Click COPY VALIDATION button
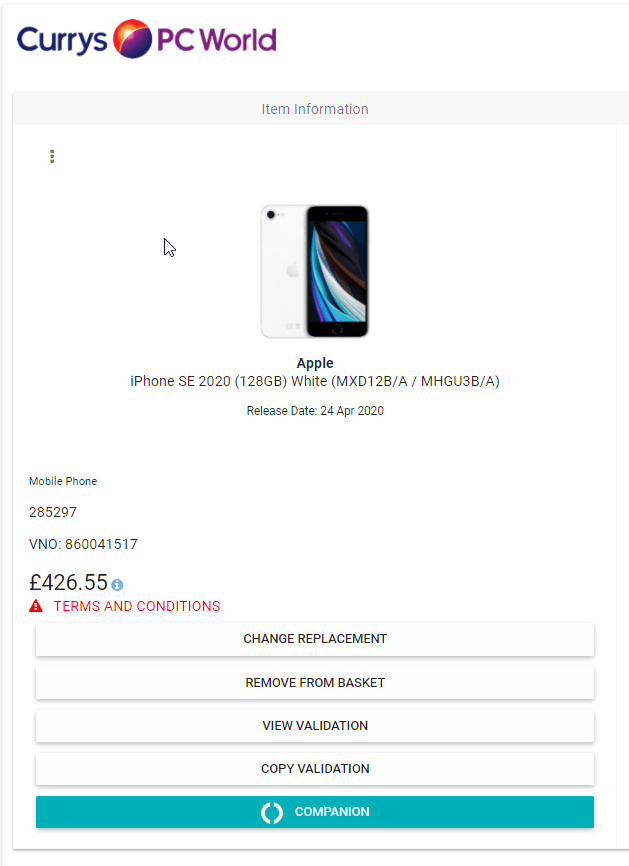This screenshot has width=629, height=866. [315, 769]
